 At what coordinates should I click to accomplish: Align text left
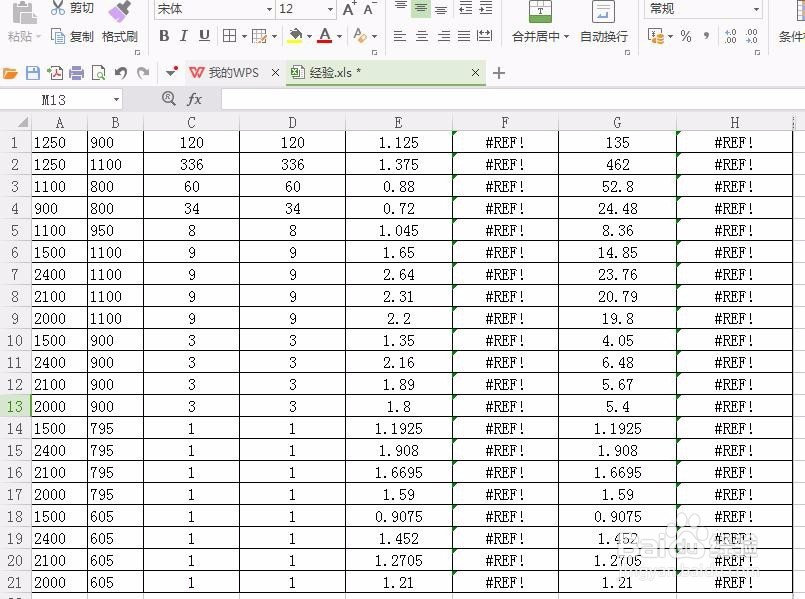[399, 36]
